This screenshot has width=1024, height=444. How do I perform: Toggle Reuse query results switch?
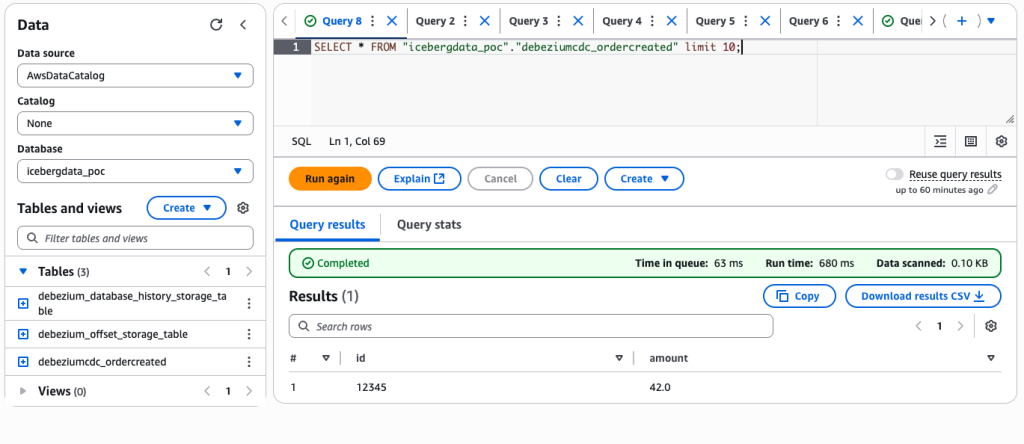point(894,174)
